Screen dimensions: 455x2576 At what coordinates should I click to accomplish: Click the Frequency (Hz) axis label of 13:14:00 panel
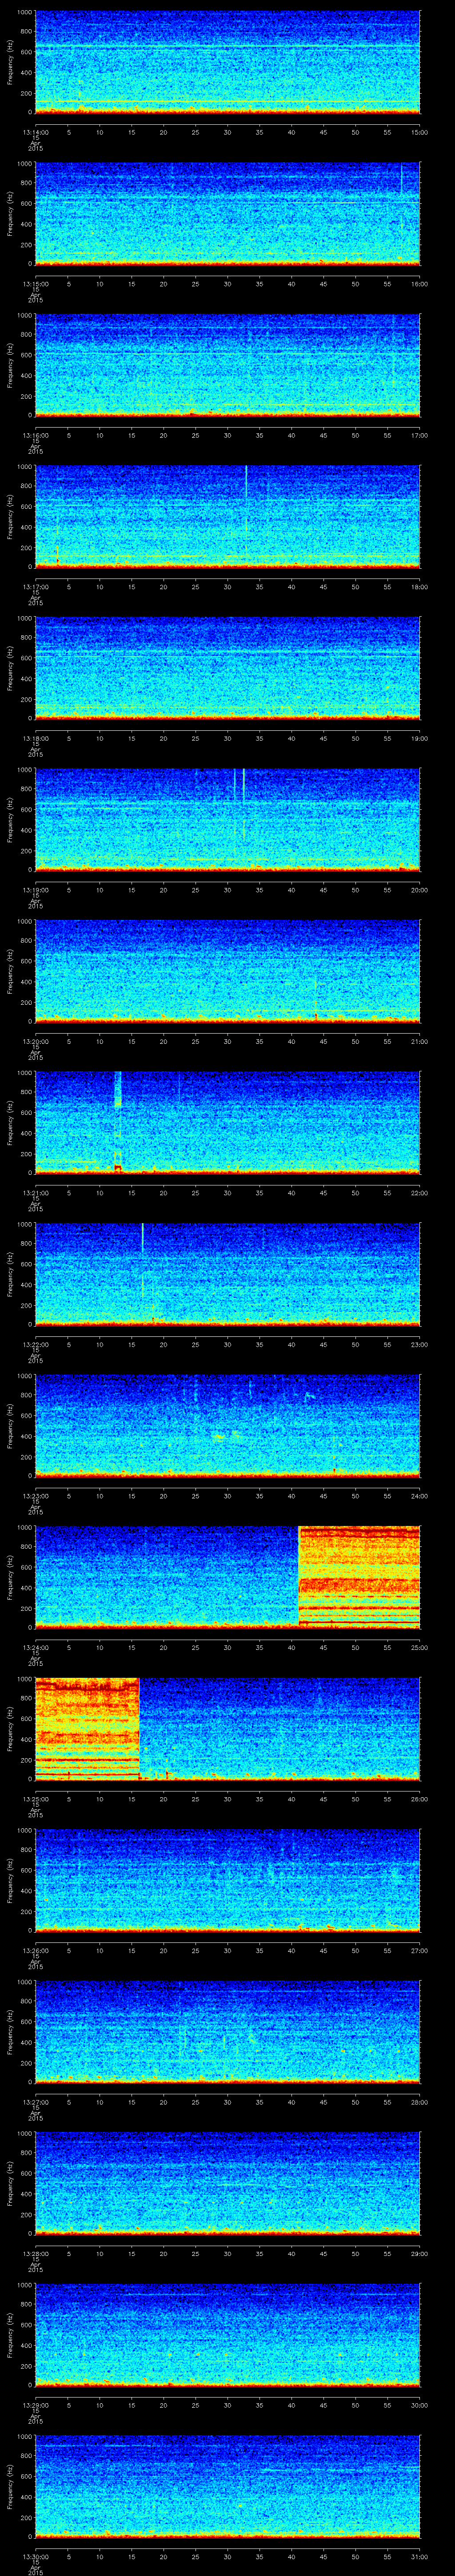(10, 63)
